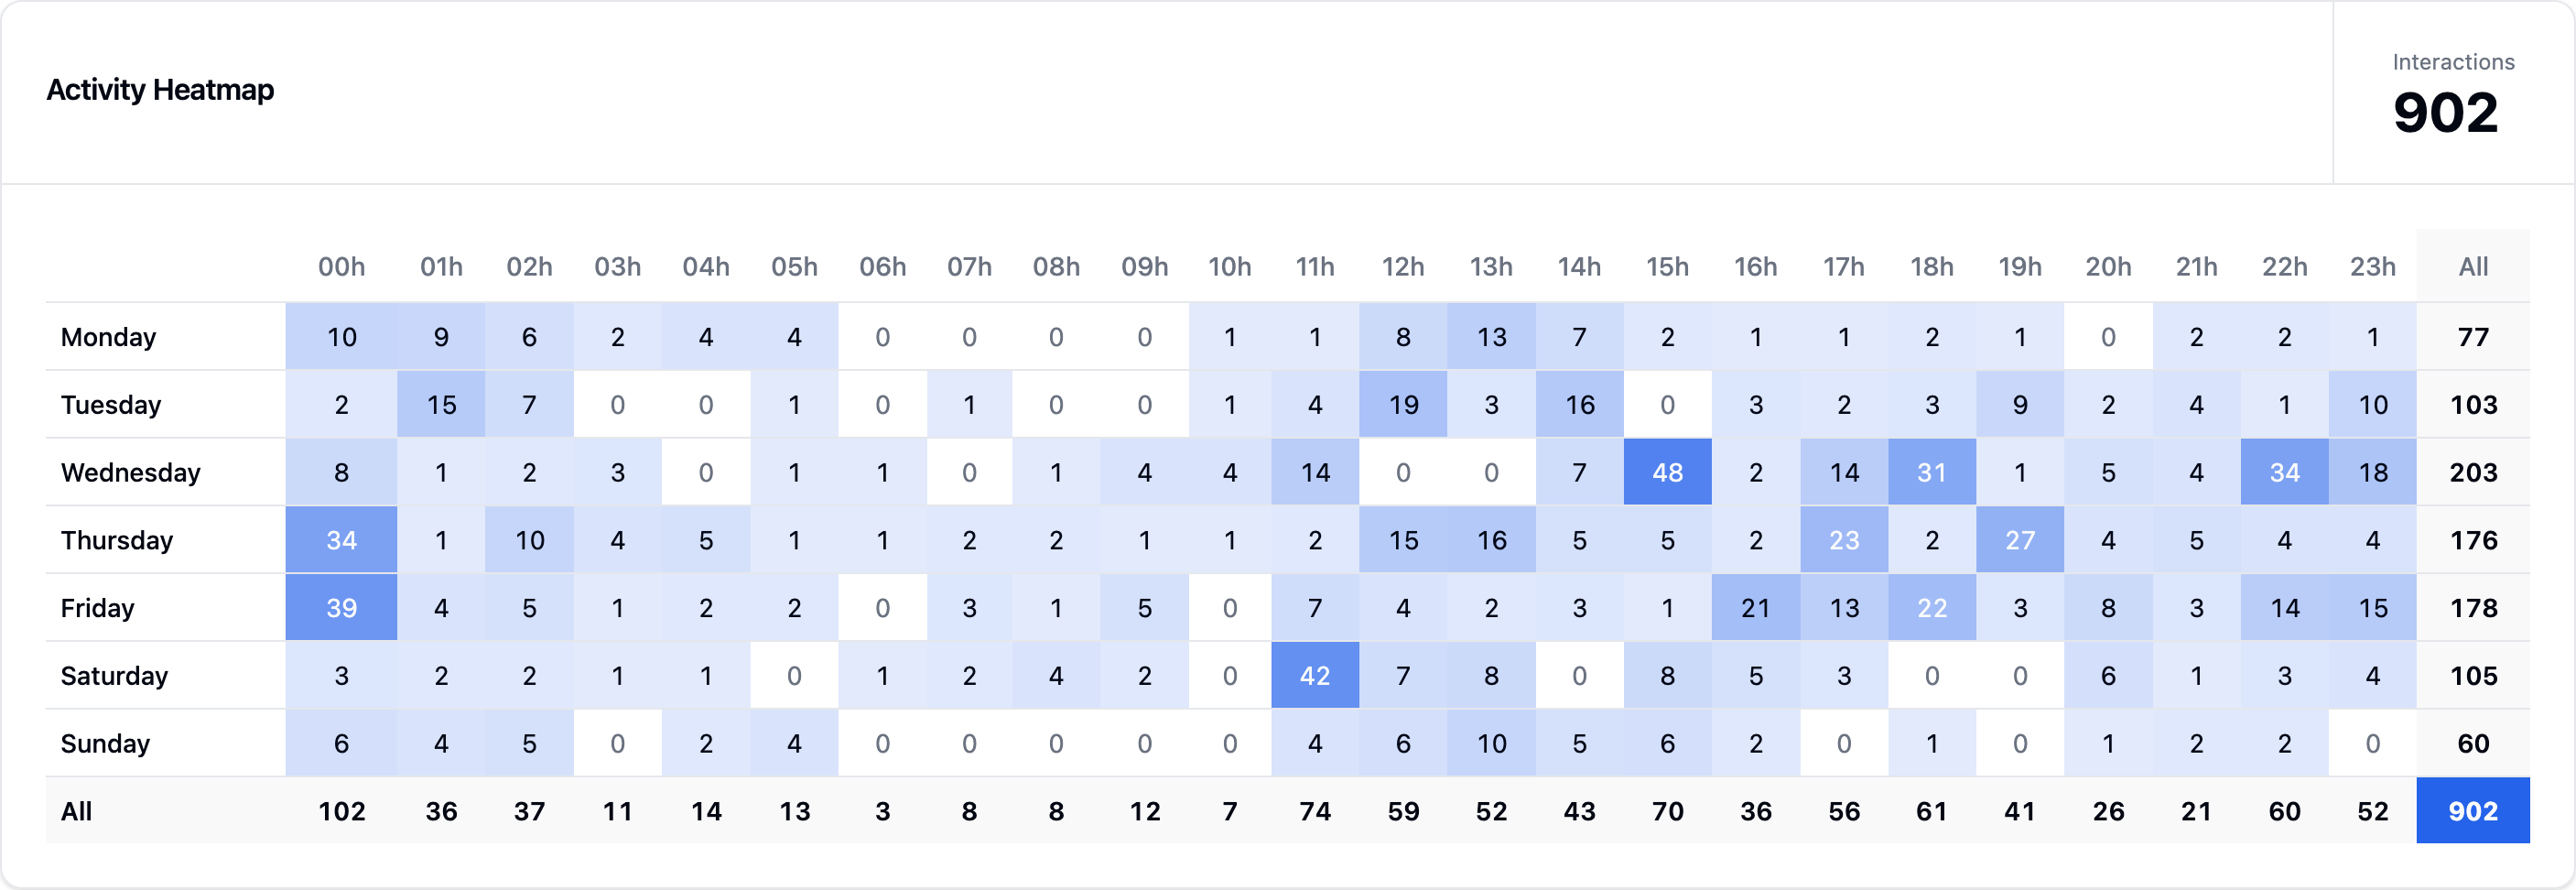
Task: Click the Wednesday 15h cell showing 48
Action: coord(1667,472)
